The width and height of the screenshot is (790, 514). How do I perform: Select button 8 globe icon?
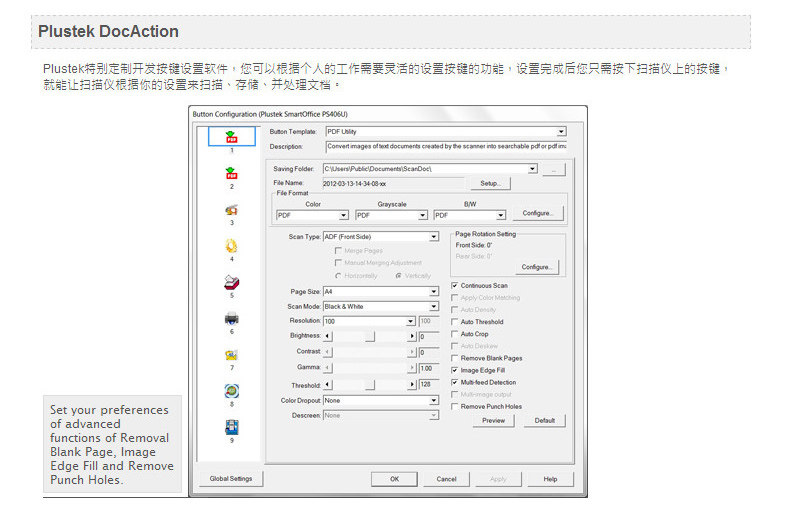pos(231,391)
